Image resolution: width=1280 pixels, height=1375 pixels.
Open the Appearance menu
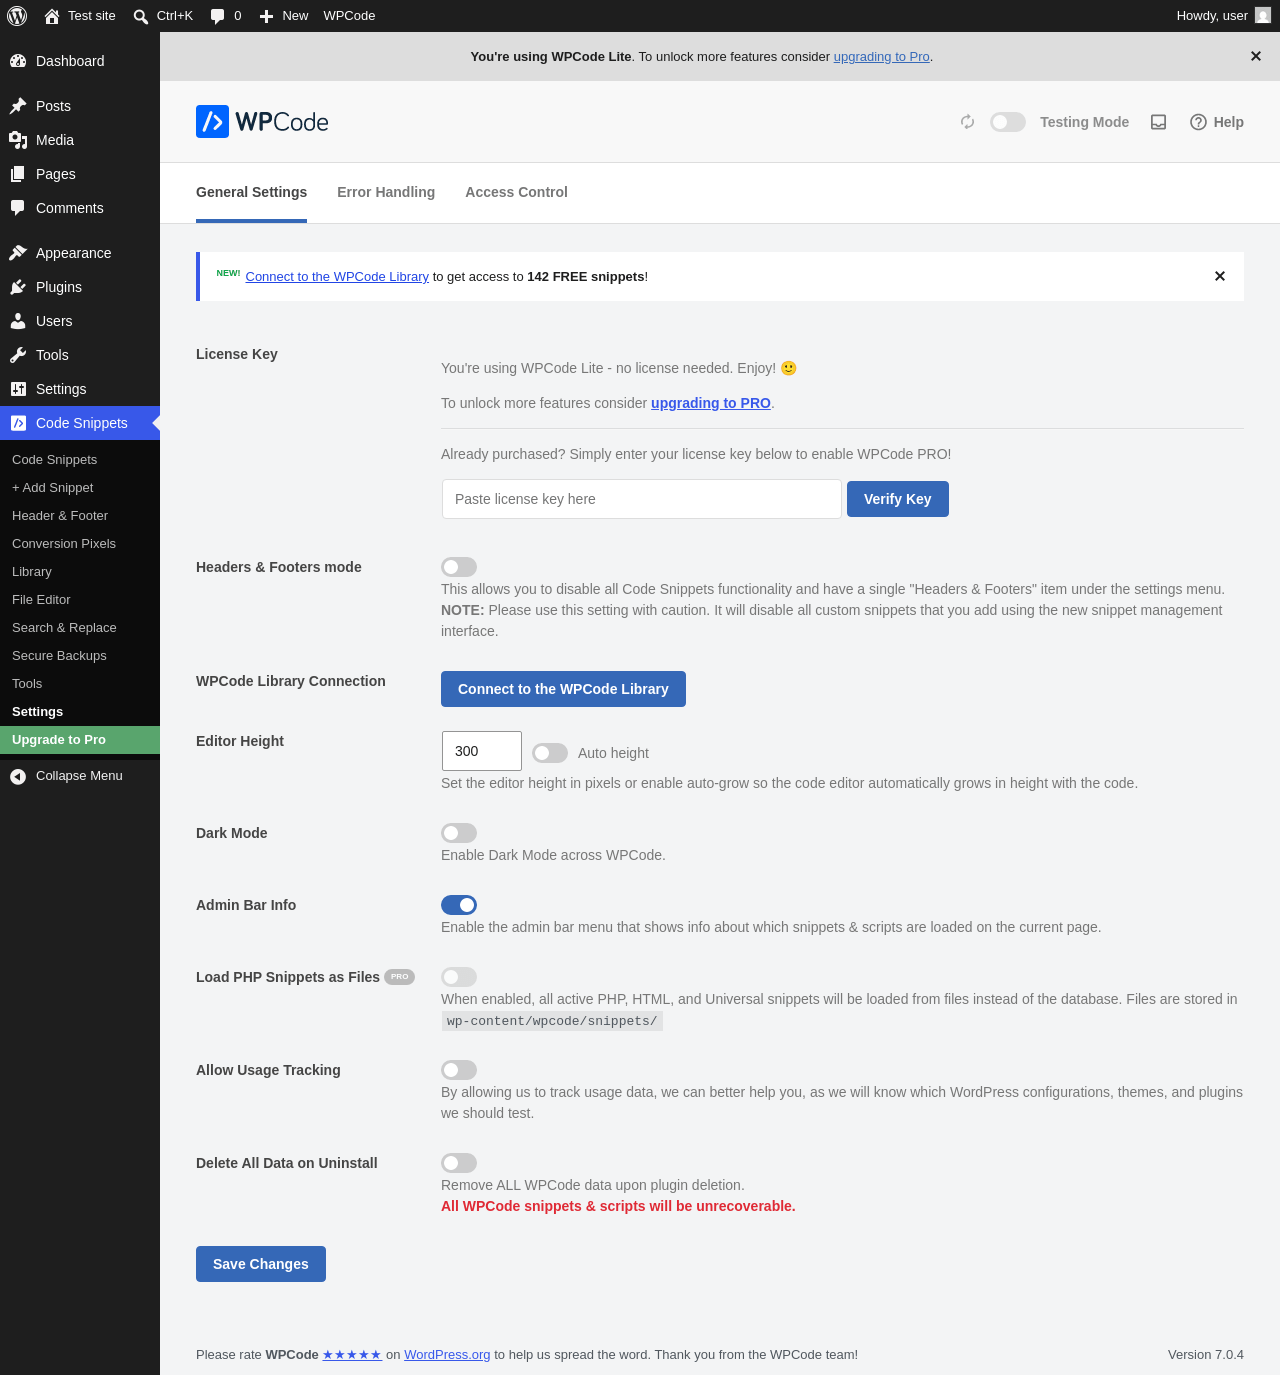80,253
